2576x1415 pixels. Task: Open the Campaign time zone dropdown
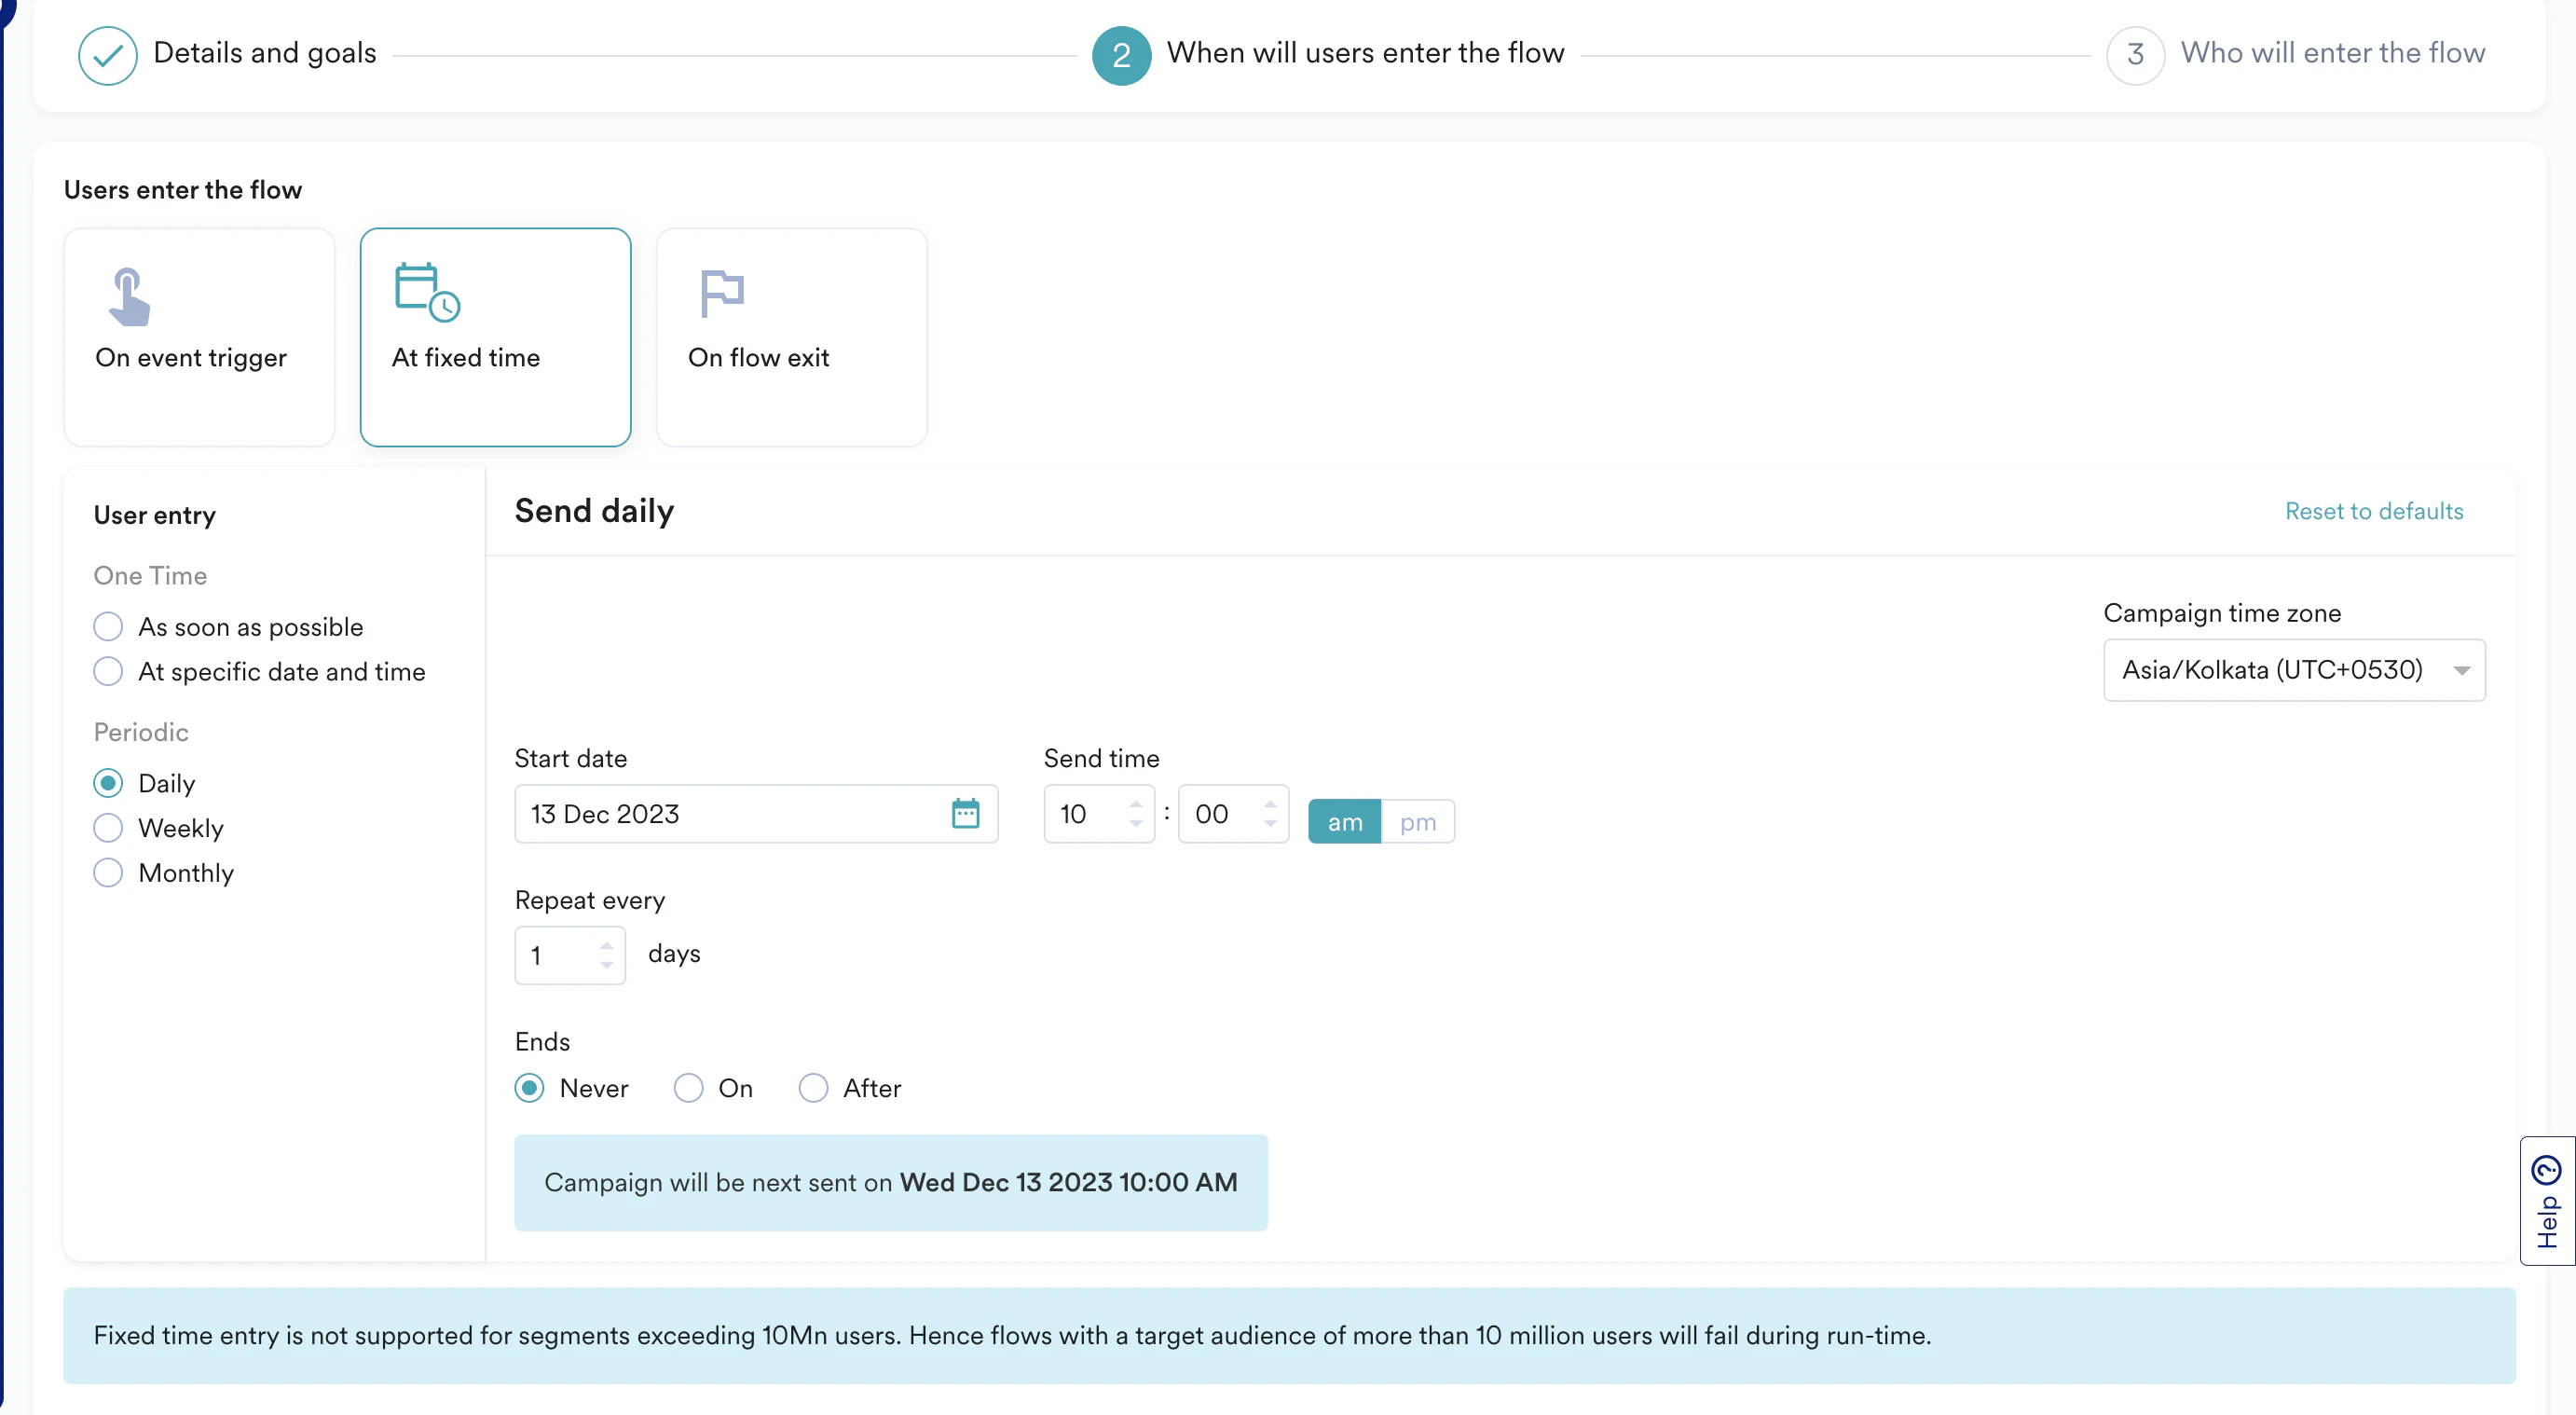(2293, 670)
